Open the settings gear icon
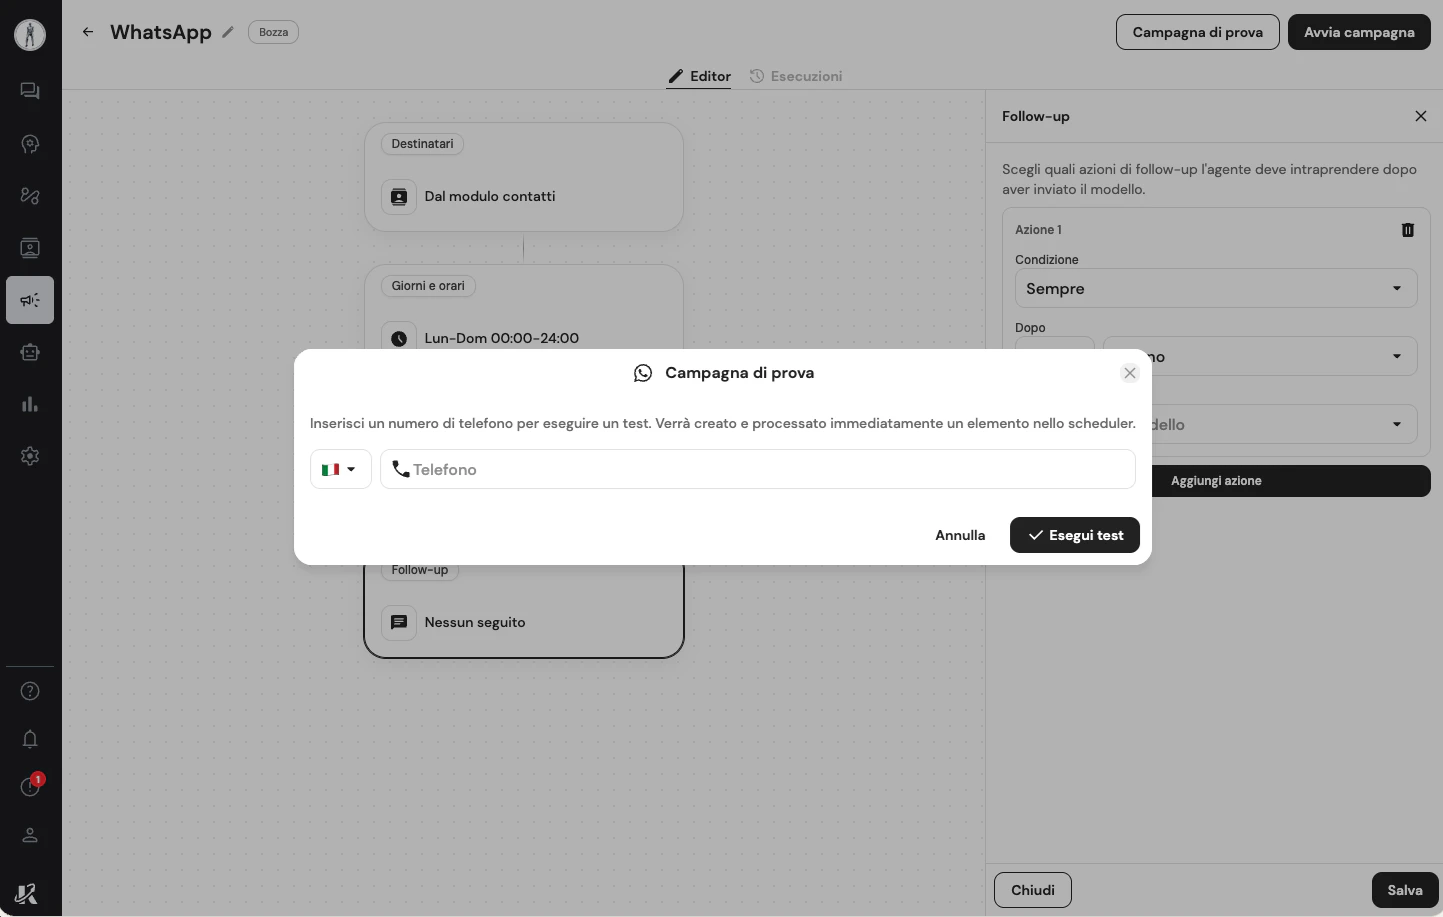1443x917 pixels. click(30, 456)
